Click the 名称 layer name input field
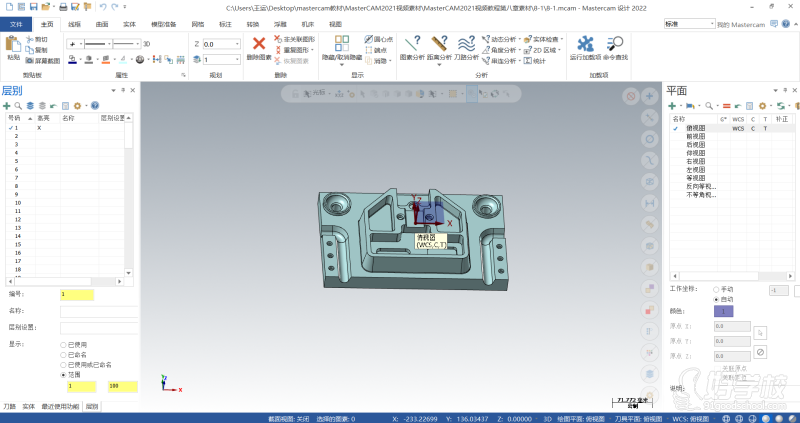 coord(98,311)
